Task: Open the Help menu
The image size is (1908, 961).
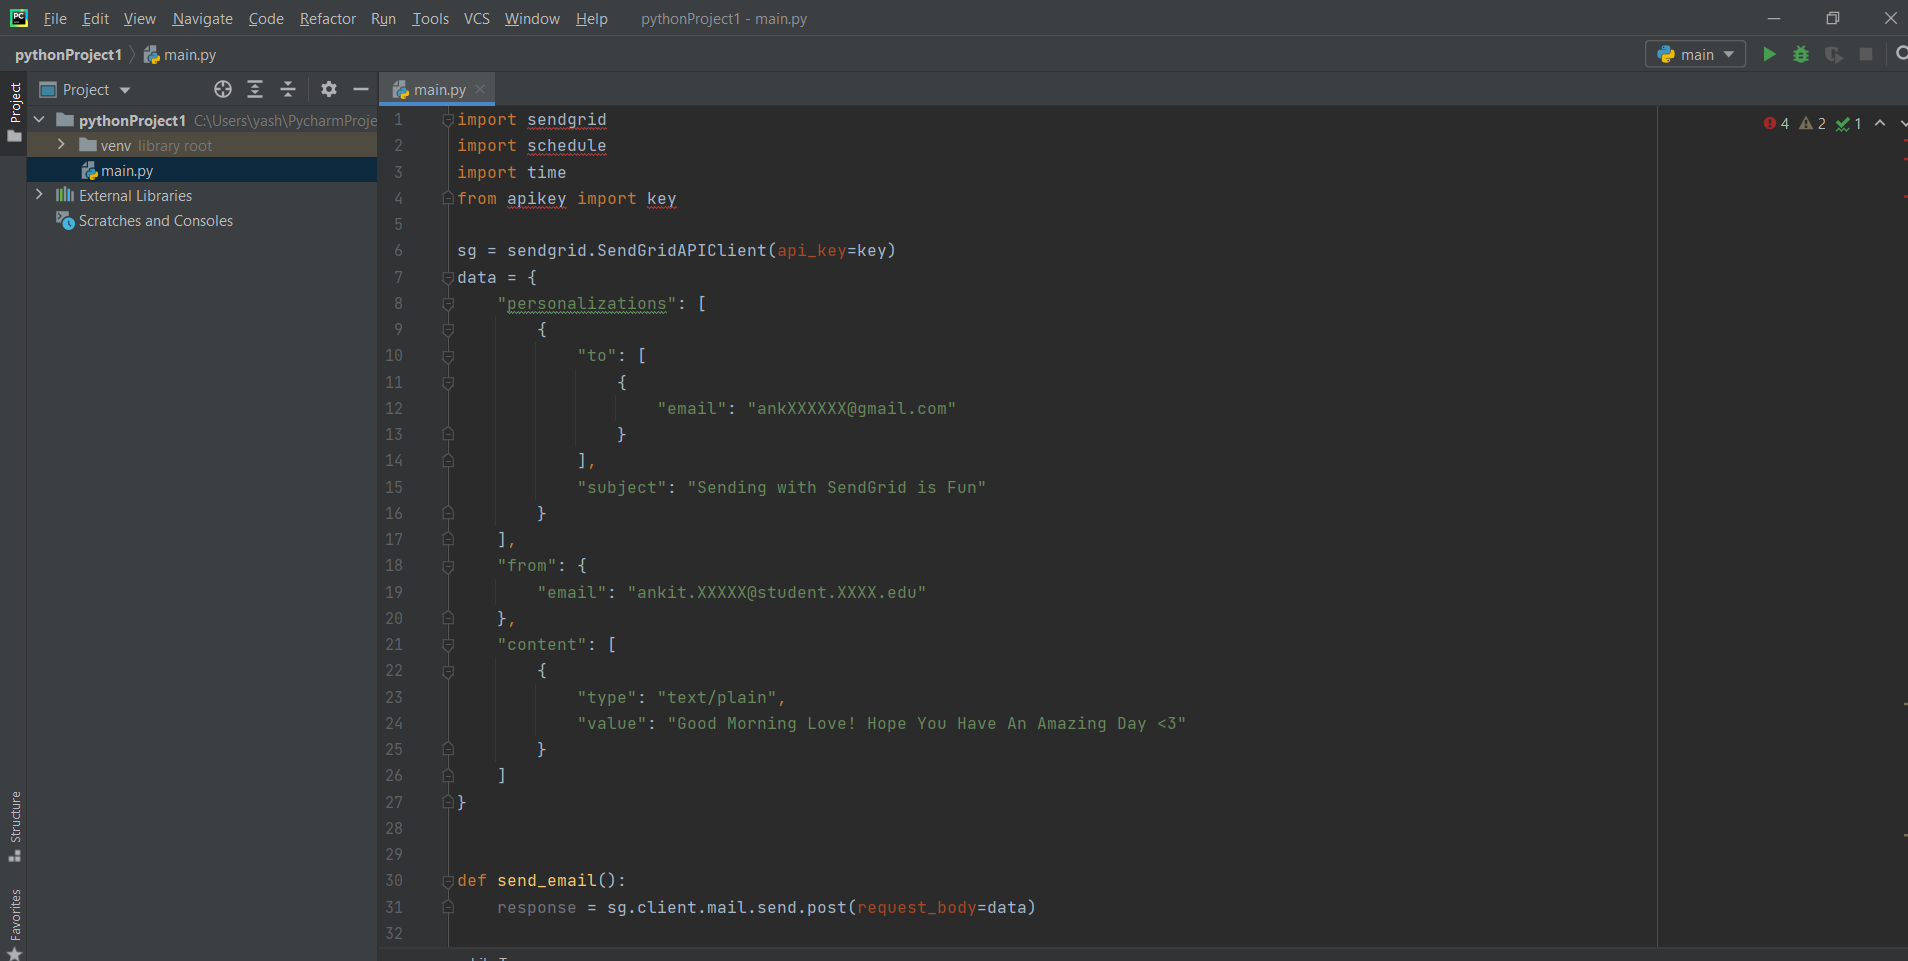Action: point(592,19)
